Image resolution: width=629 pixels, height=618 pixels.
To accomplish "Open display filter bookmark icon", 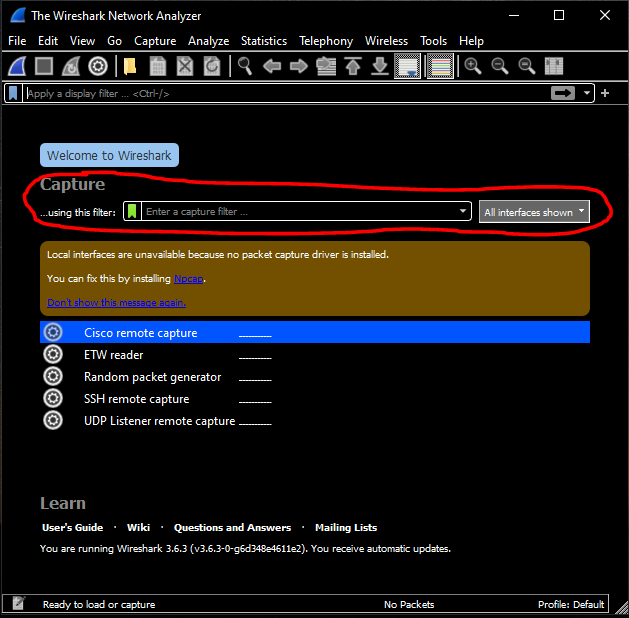I will click(13, 93).
